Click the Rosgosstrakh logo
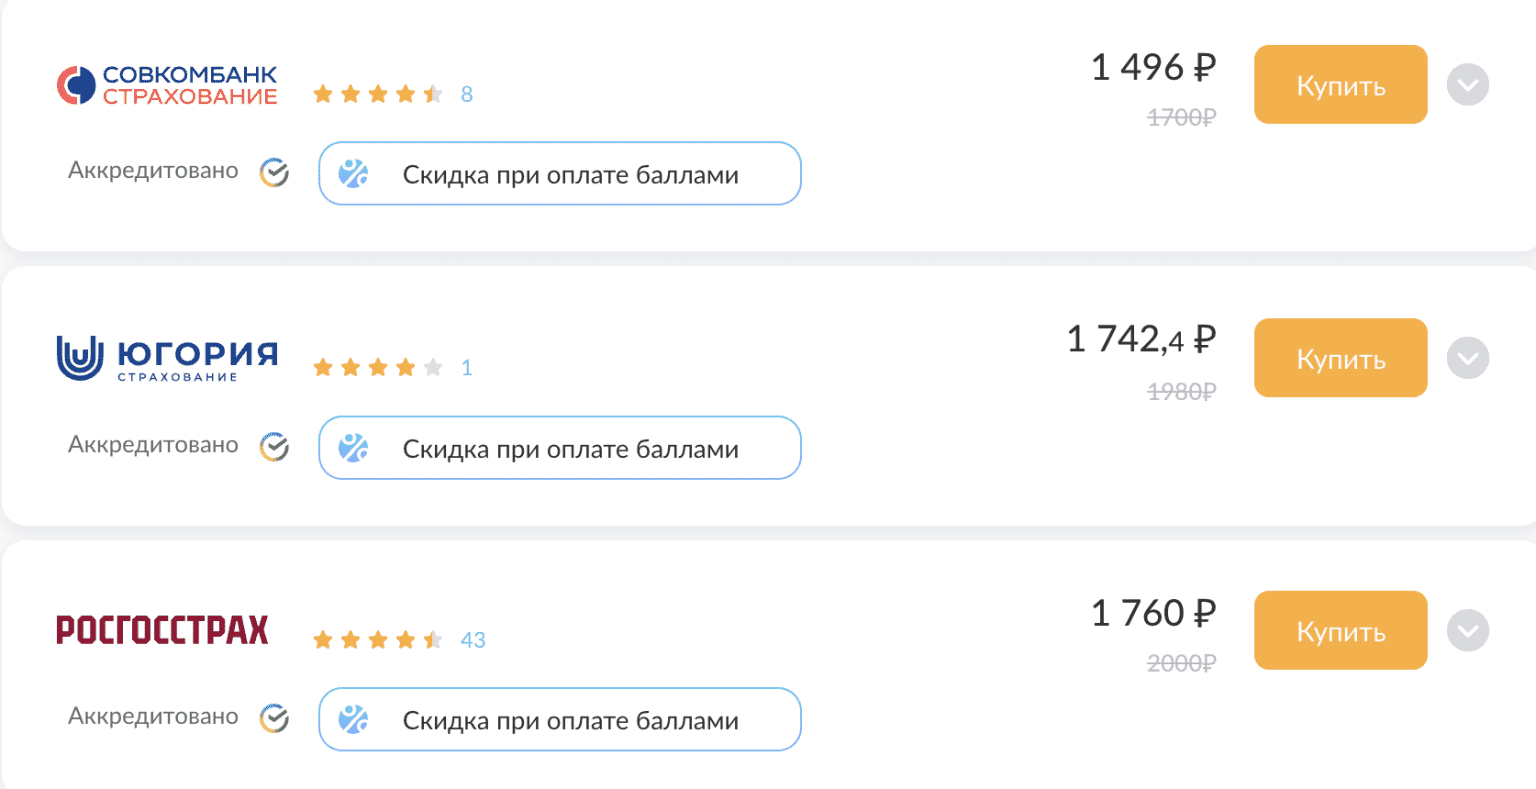1536x789 pixels. coord(162,630)
